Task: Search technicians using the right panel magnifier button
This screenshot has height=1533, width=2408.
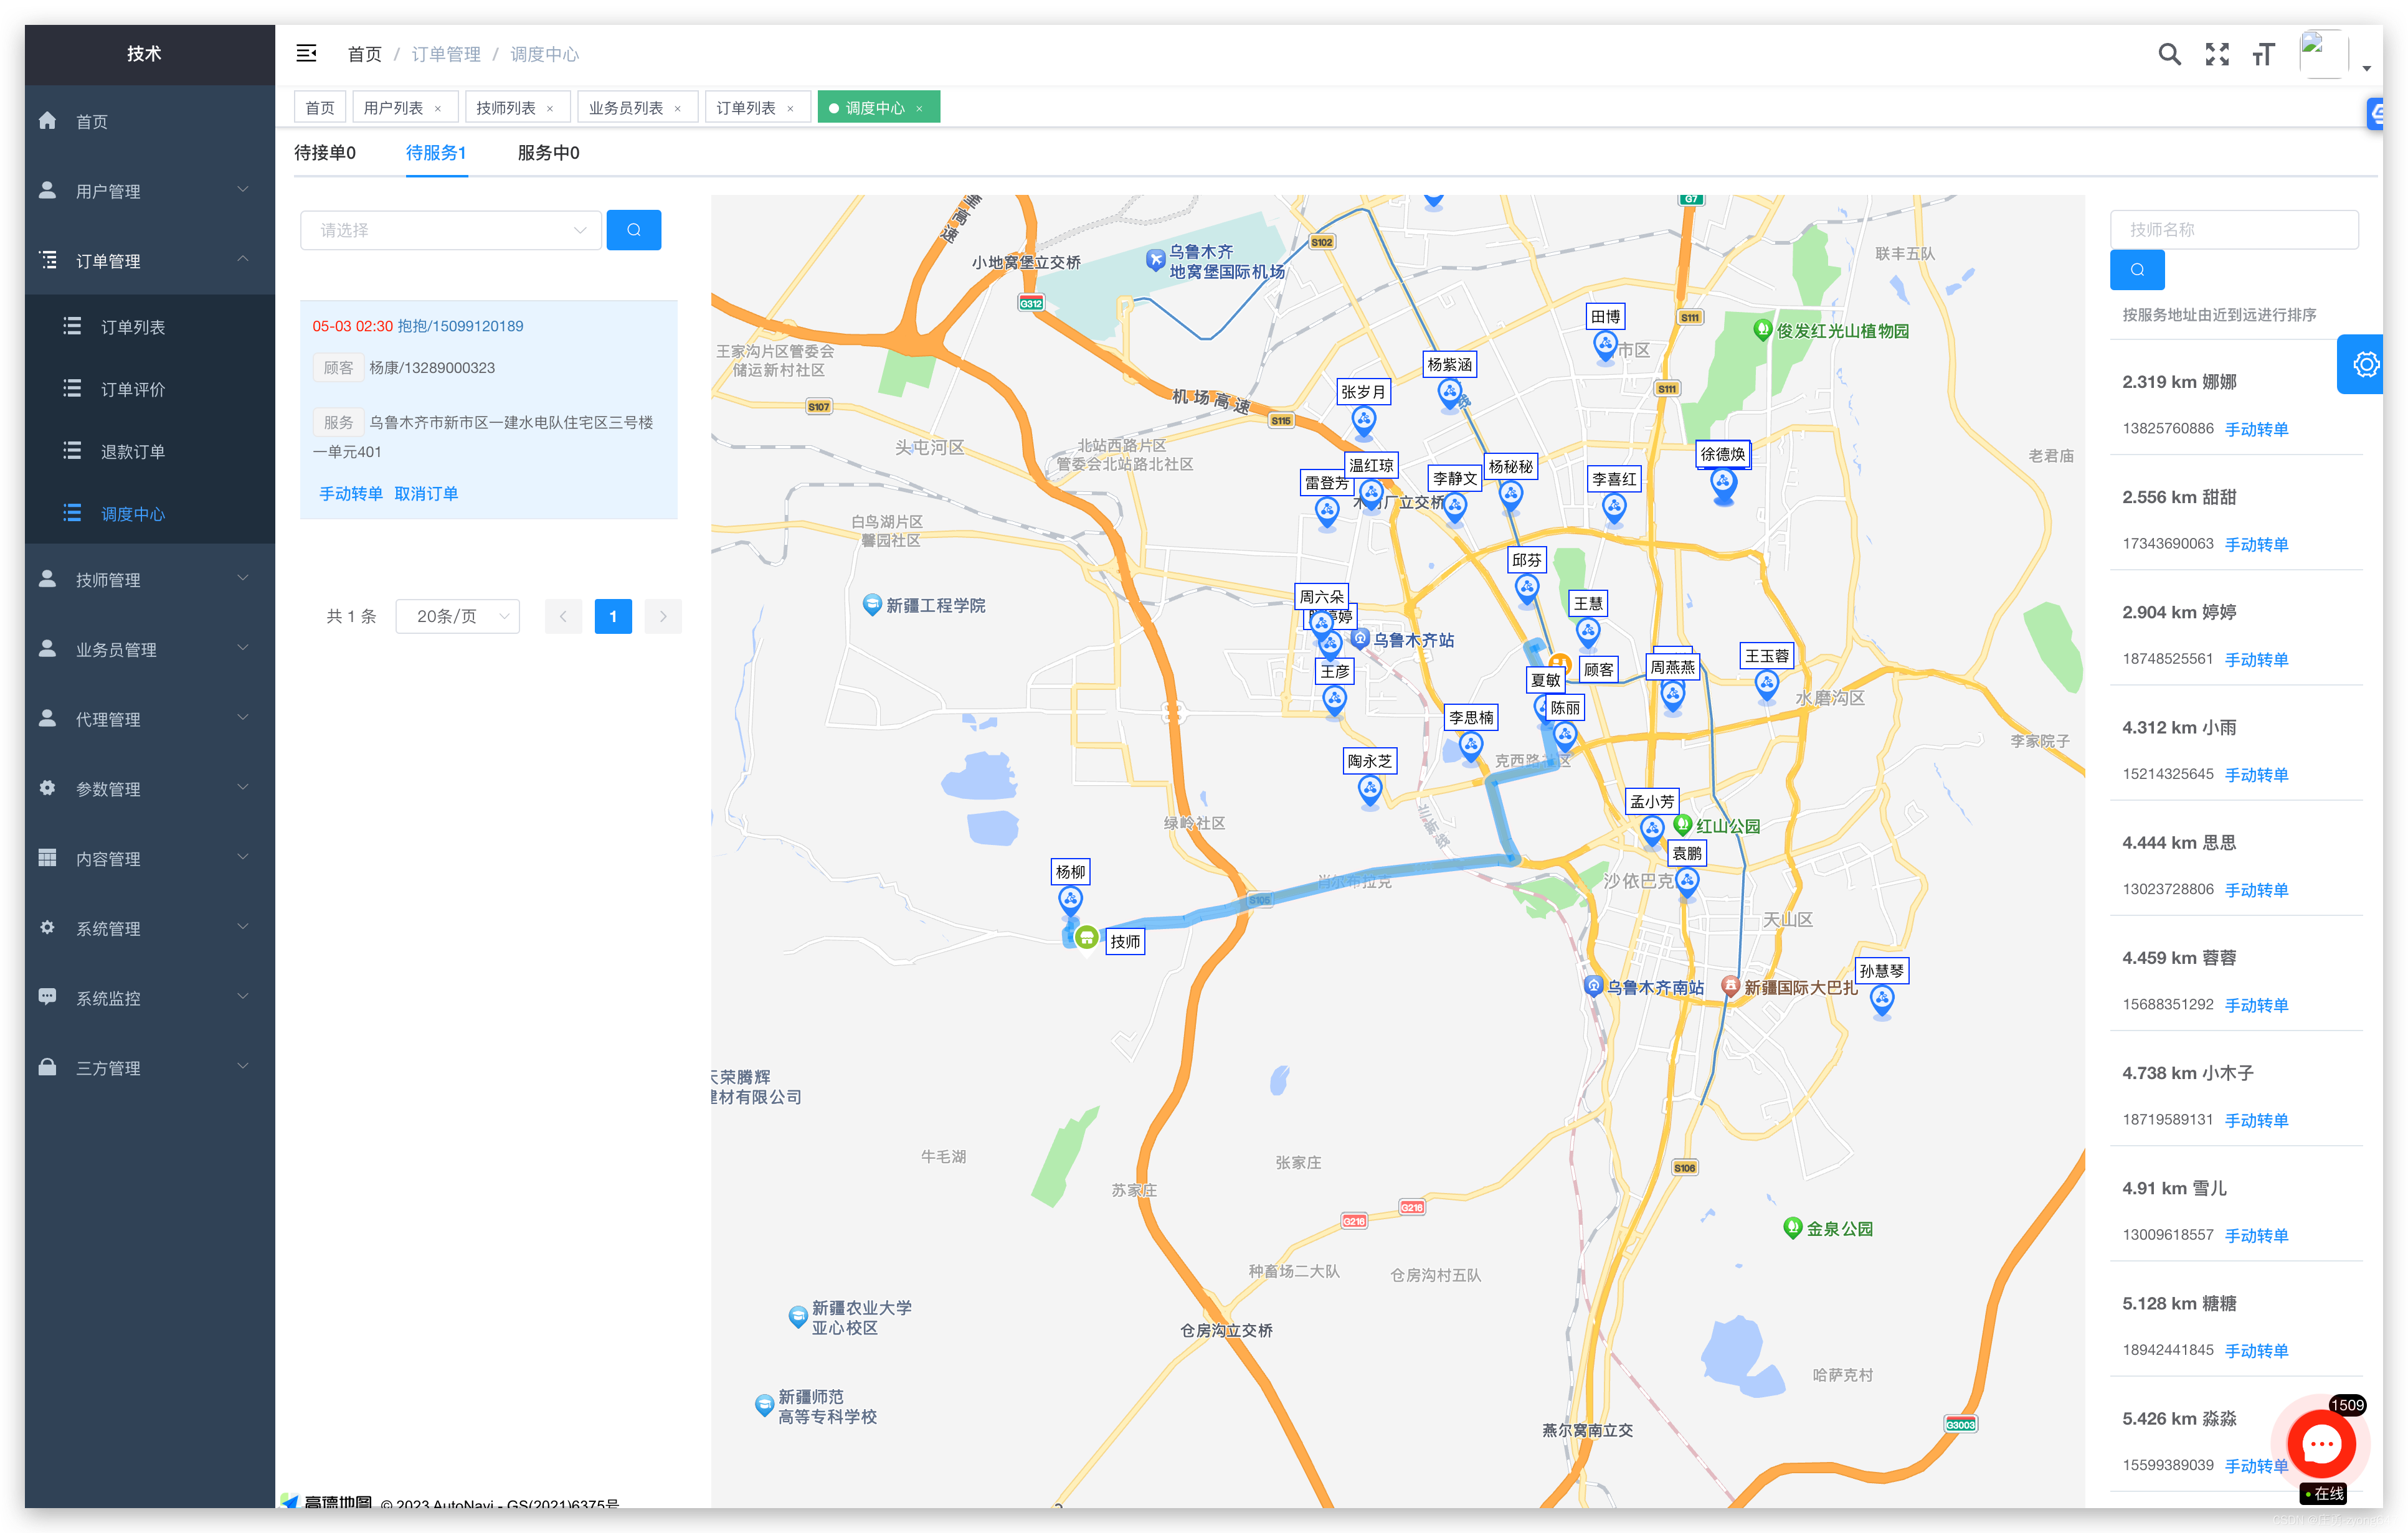Action: pos(2138,269)
